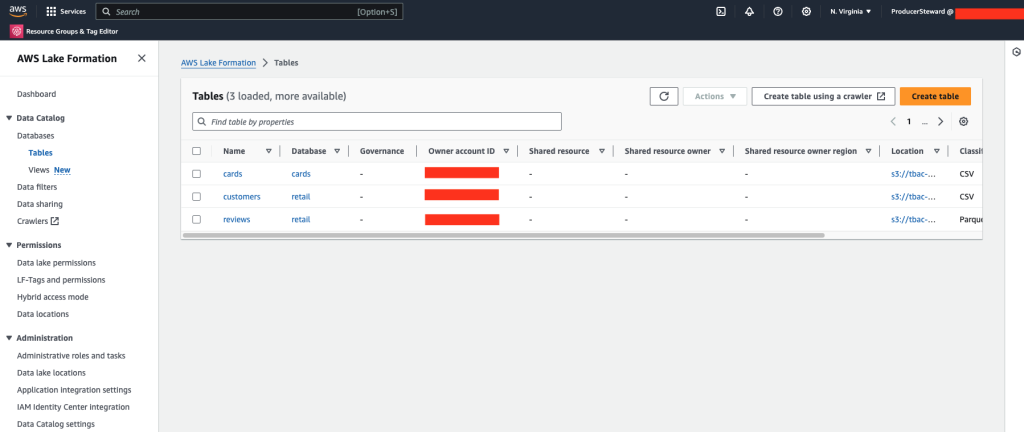1024x432 pixels.
Task: Click Create table button
Action: 935,96
